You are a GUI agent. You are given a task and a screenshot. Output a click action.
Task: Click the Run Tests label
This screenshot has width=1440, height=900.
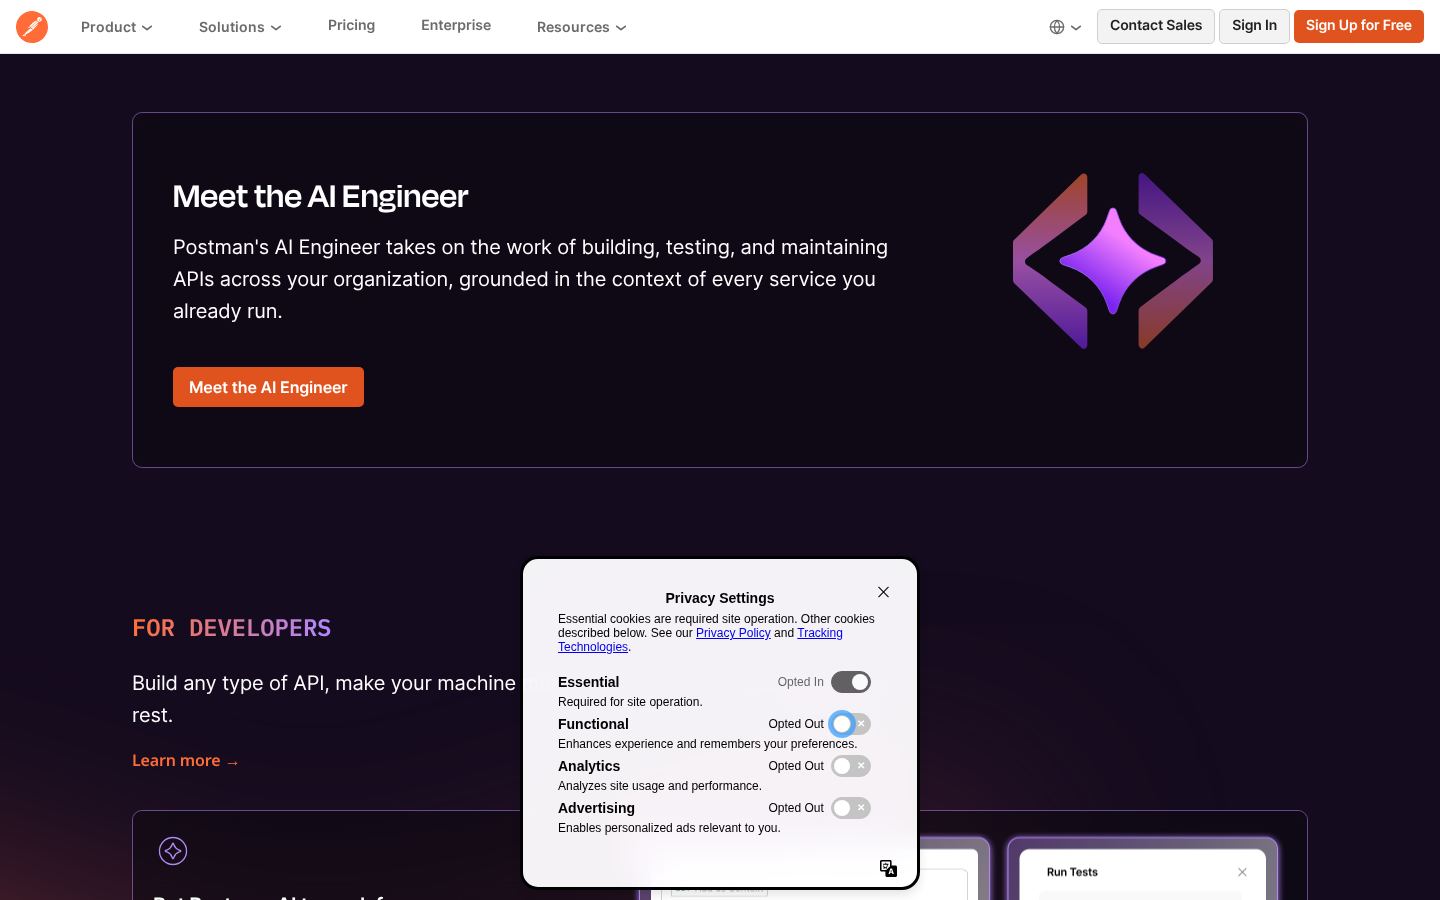(x=1072, y=872)
